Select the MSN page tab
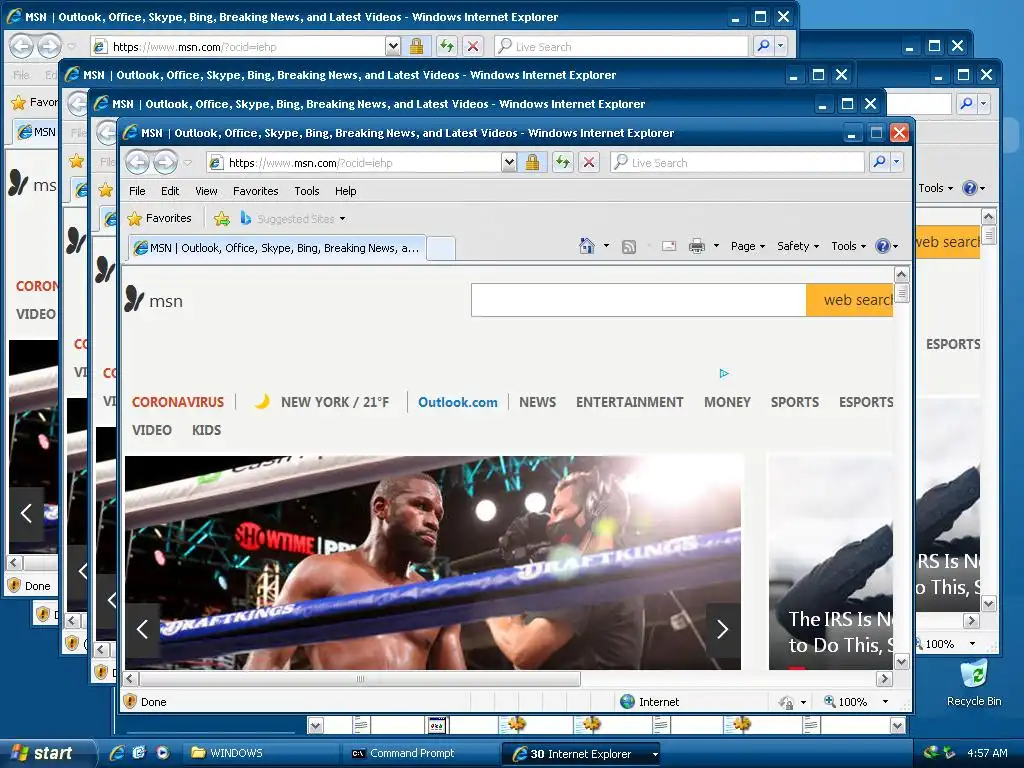Image resolution: width=1024 pixels, height=768 pixels. [x=278, y=248]
